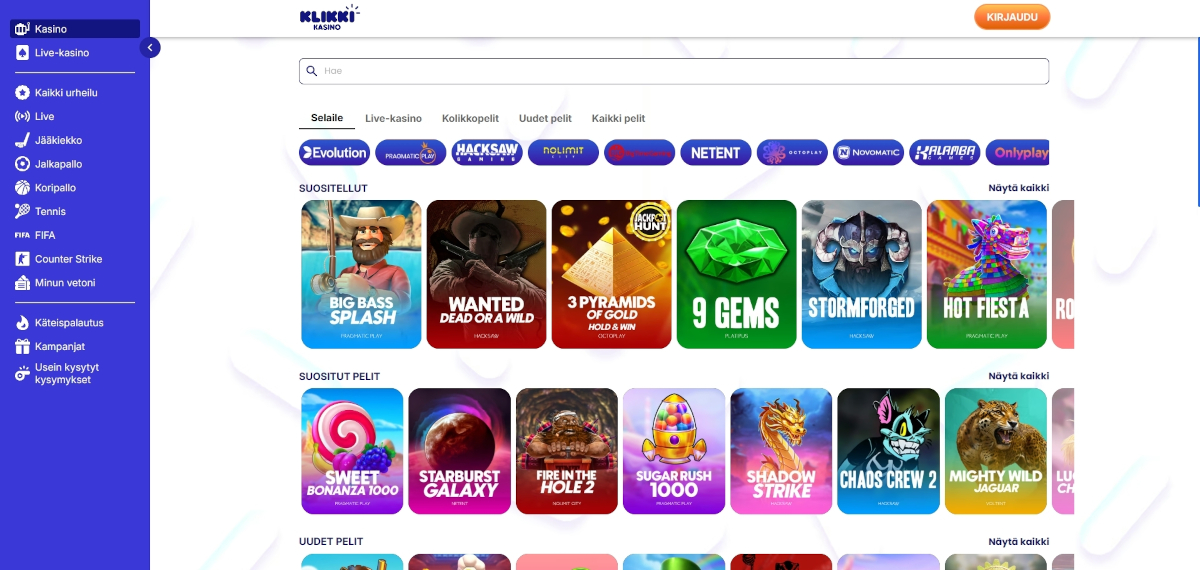This screenshot has width=1200, height=570.
Task: Open the Jääkiekko ice hockey icon
Action: click(x=22, y=140)
